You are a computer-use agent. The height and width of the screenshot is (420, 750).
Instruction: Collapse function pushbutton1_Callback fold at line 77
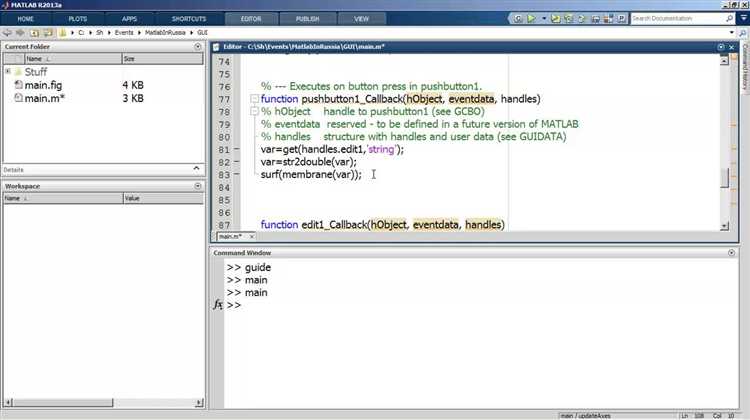pyautogui.click(x=254, y=99)
